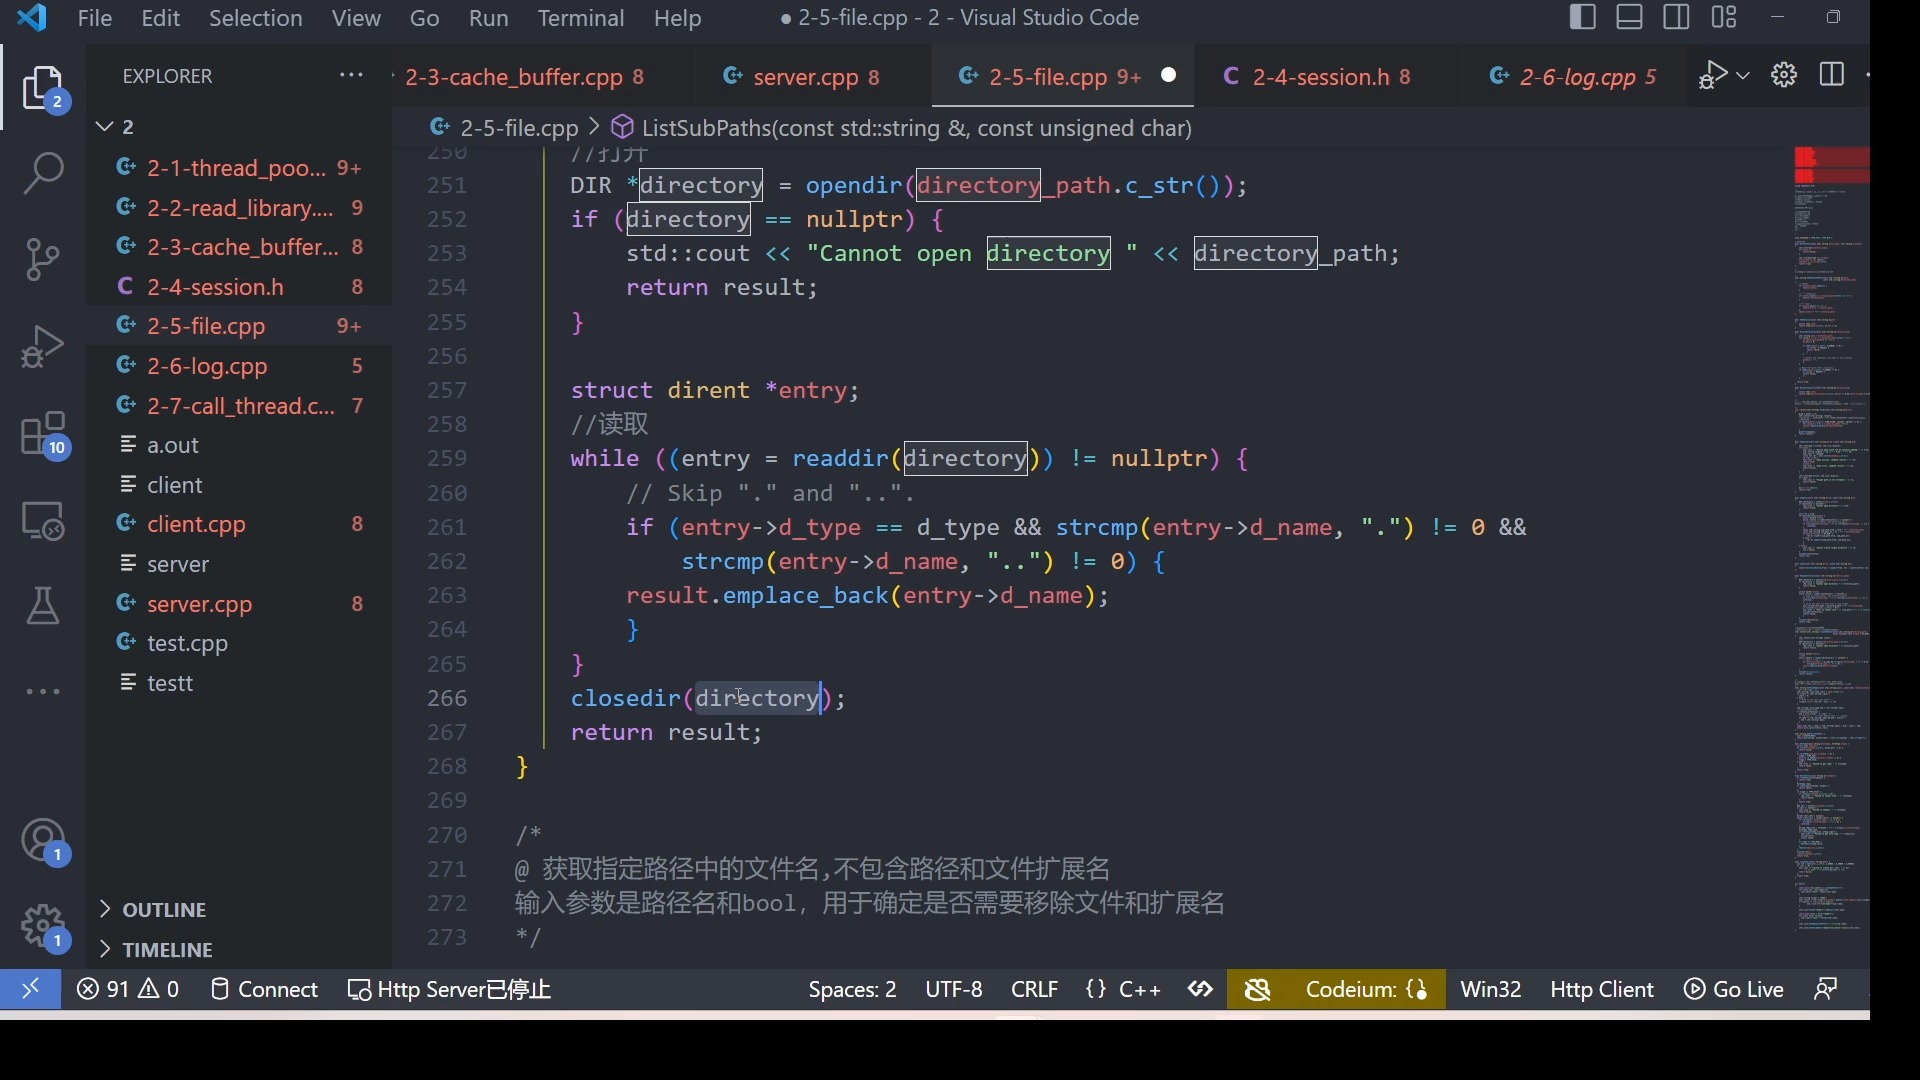The height and width of the screenshot is (1080, 1920).
Task: Click the VS Code logo icon
Action: pyautogui.click(x=33, y=18)
